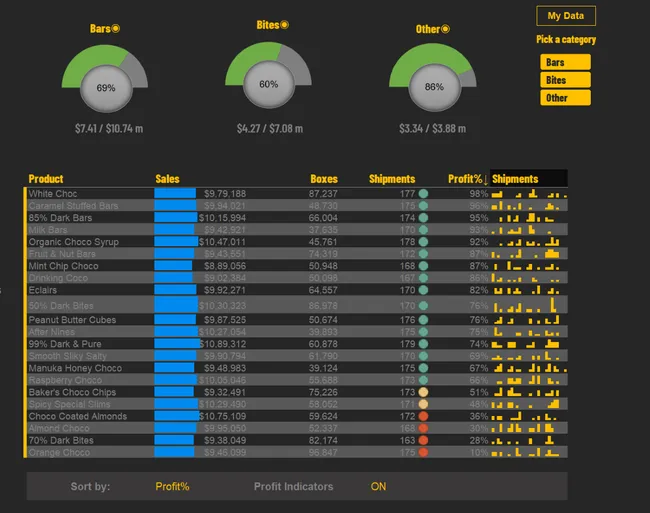Click the My Data button
Image resolution: width=650 pixels, height=513 pixels.
pos(565,16)
